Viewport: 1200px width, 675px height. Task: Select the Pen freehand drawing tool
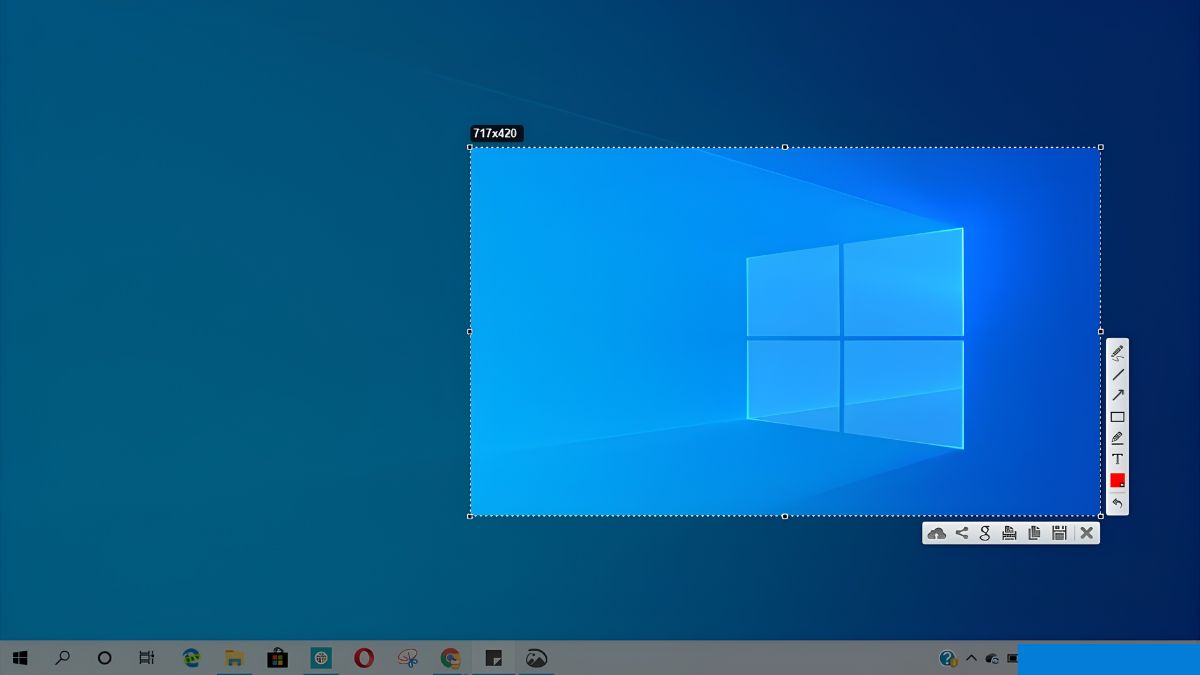point(1117,352)
